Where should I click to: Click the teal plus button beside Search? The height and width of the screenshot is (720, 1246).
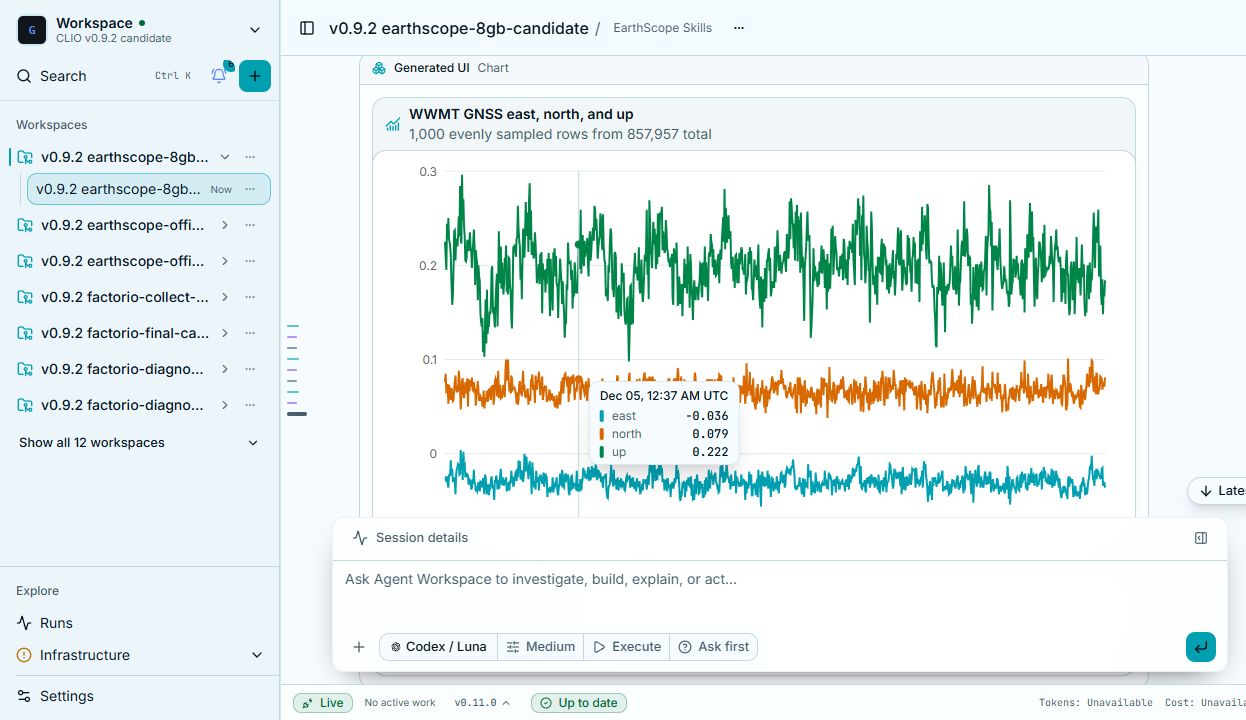[255, 76]
